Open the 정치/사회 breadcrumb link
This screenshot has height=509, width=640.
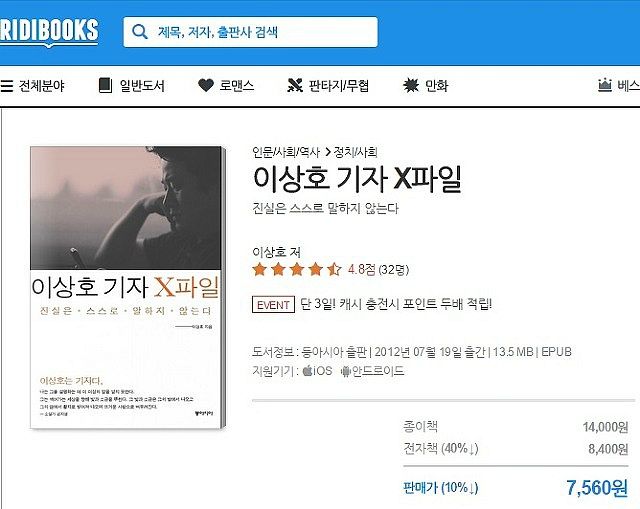[x=356, y=152]
